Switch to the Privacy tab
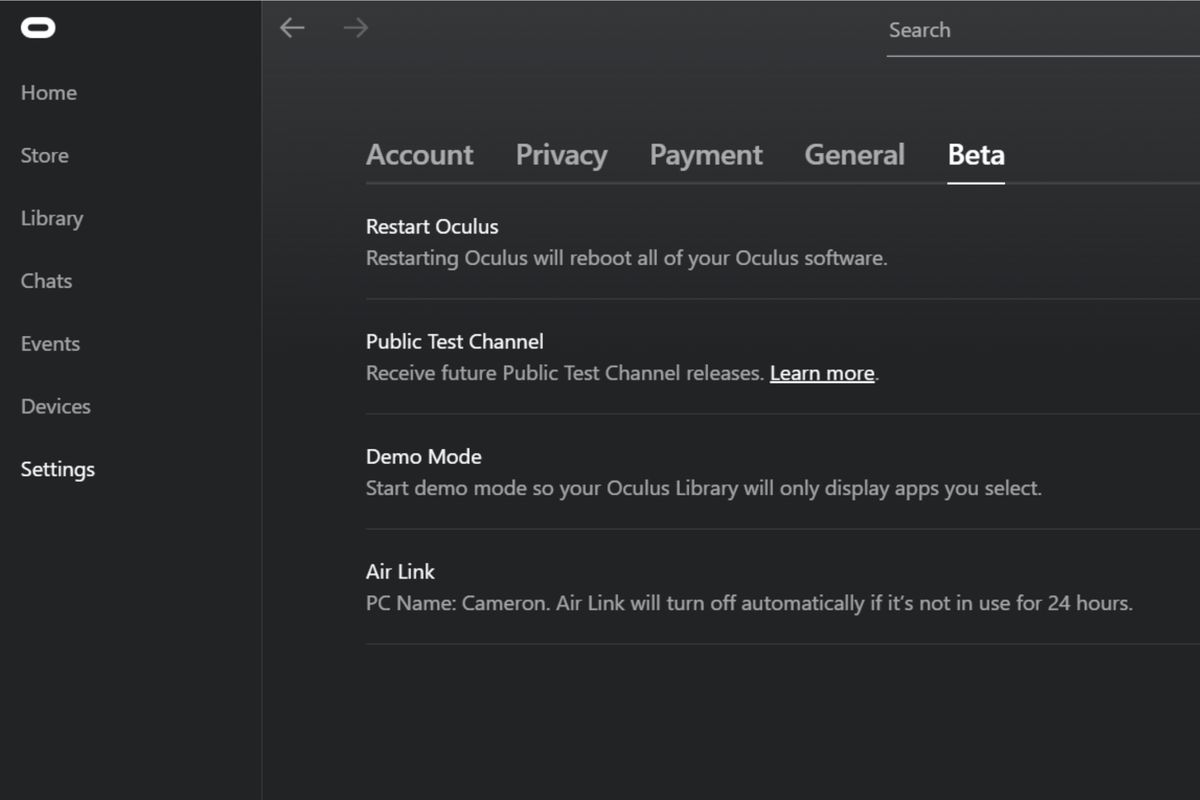Viewport: 1200px width, 800px height. [x=561, y=155]
